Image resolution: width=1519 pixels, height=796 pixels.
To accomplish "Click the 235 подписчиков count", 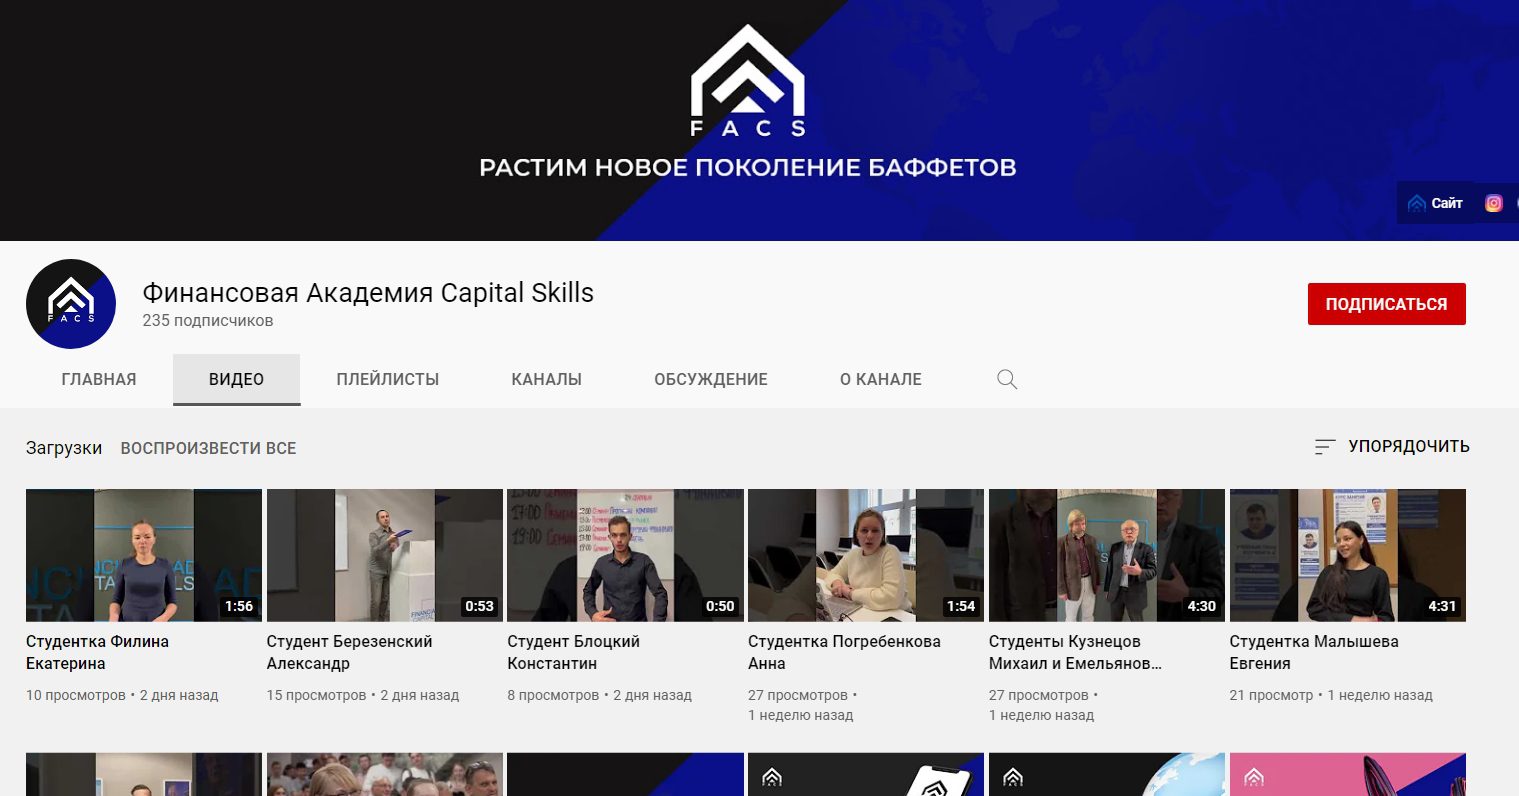I will 207,321.
